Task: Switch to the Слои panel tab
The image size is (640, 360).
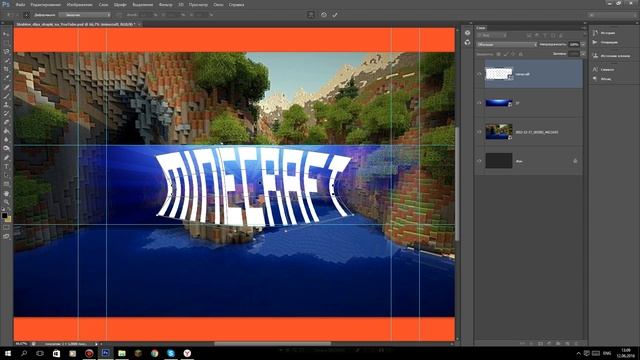Action: tap(481, 28)
